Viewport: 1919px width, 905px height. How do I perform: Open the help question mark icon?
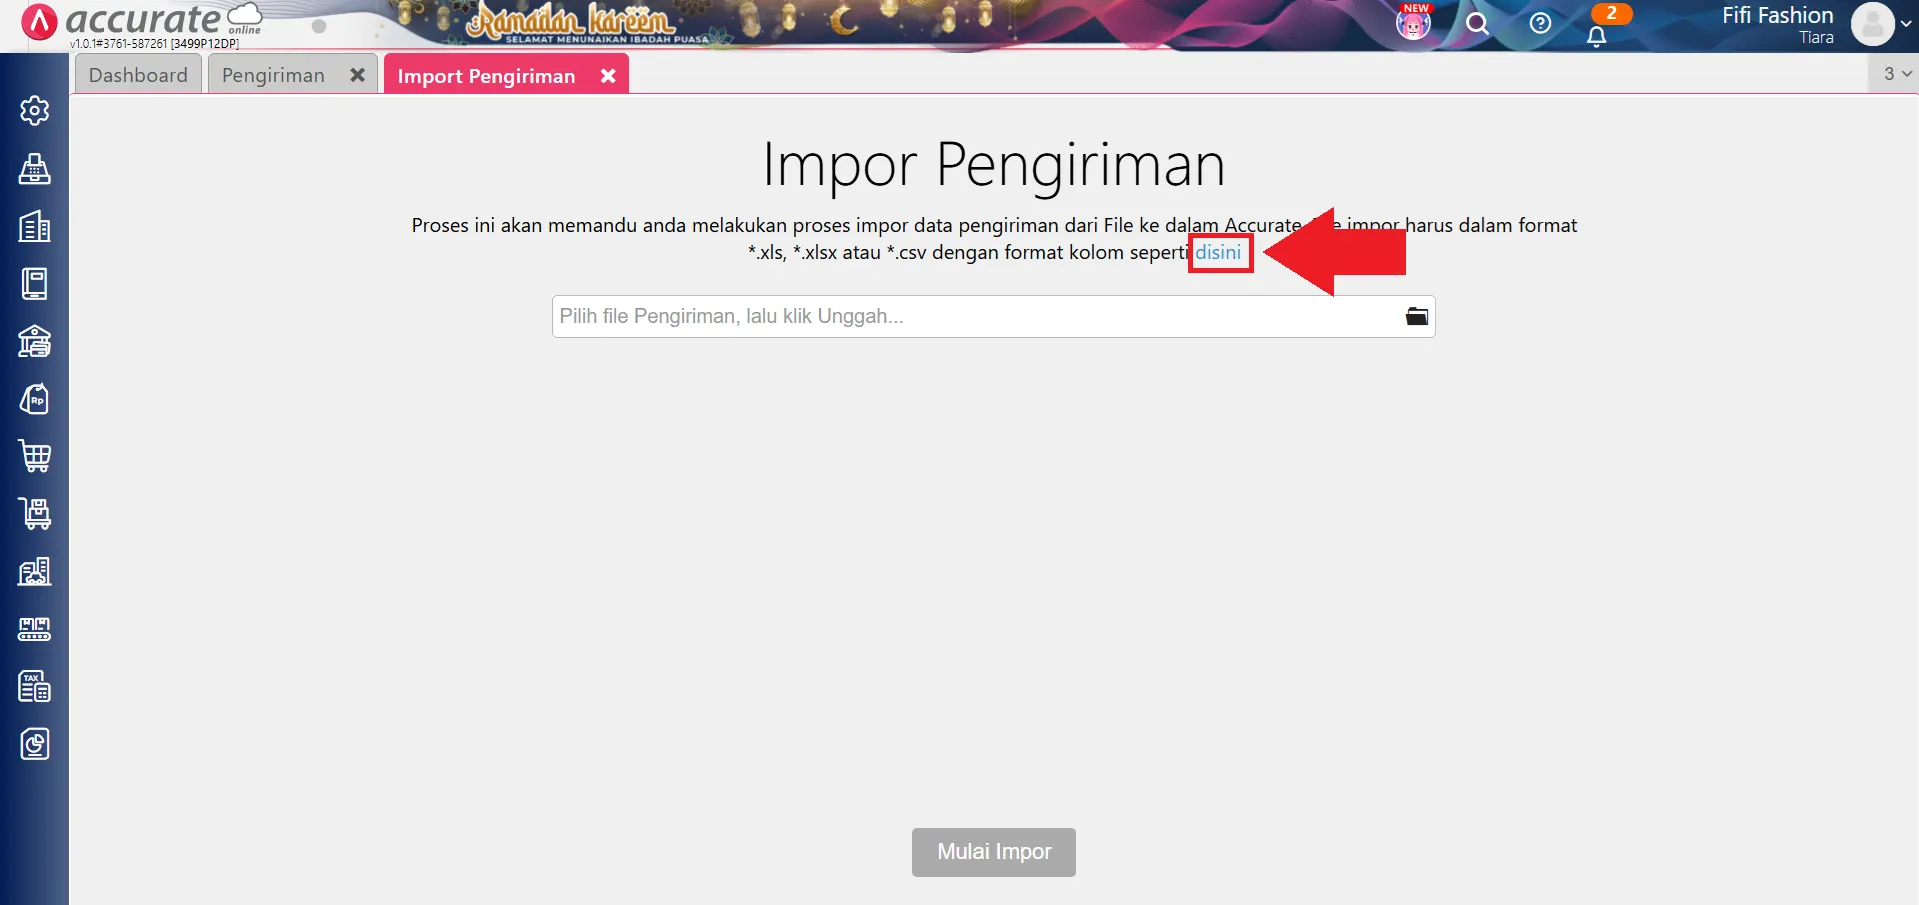point(1540,23)
